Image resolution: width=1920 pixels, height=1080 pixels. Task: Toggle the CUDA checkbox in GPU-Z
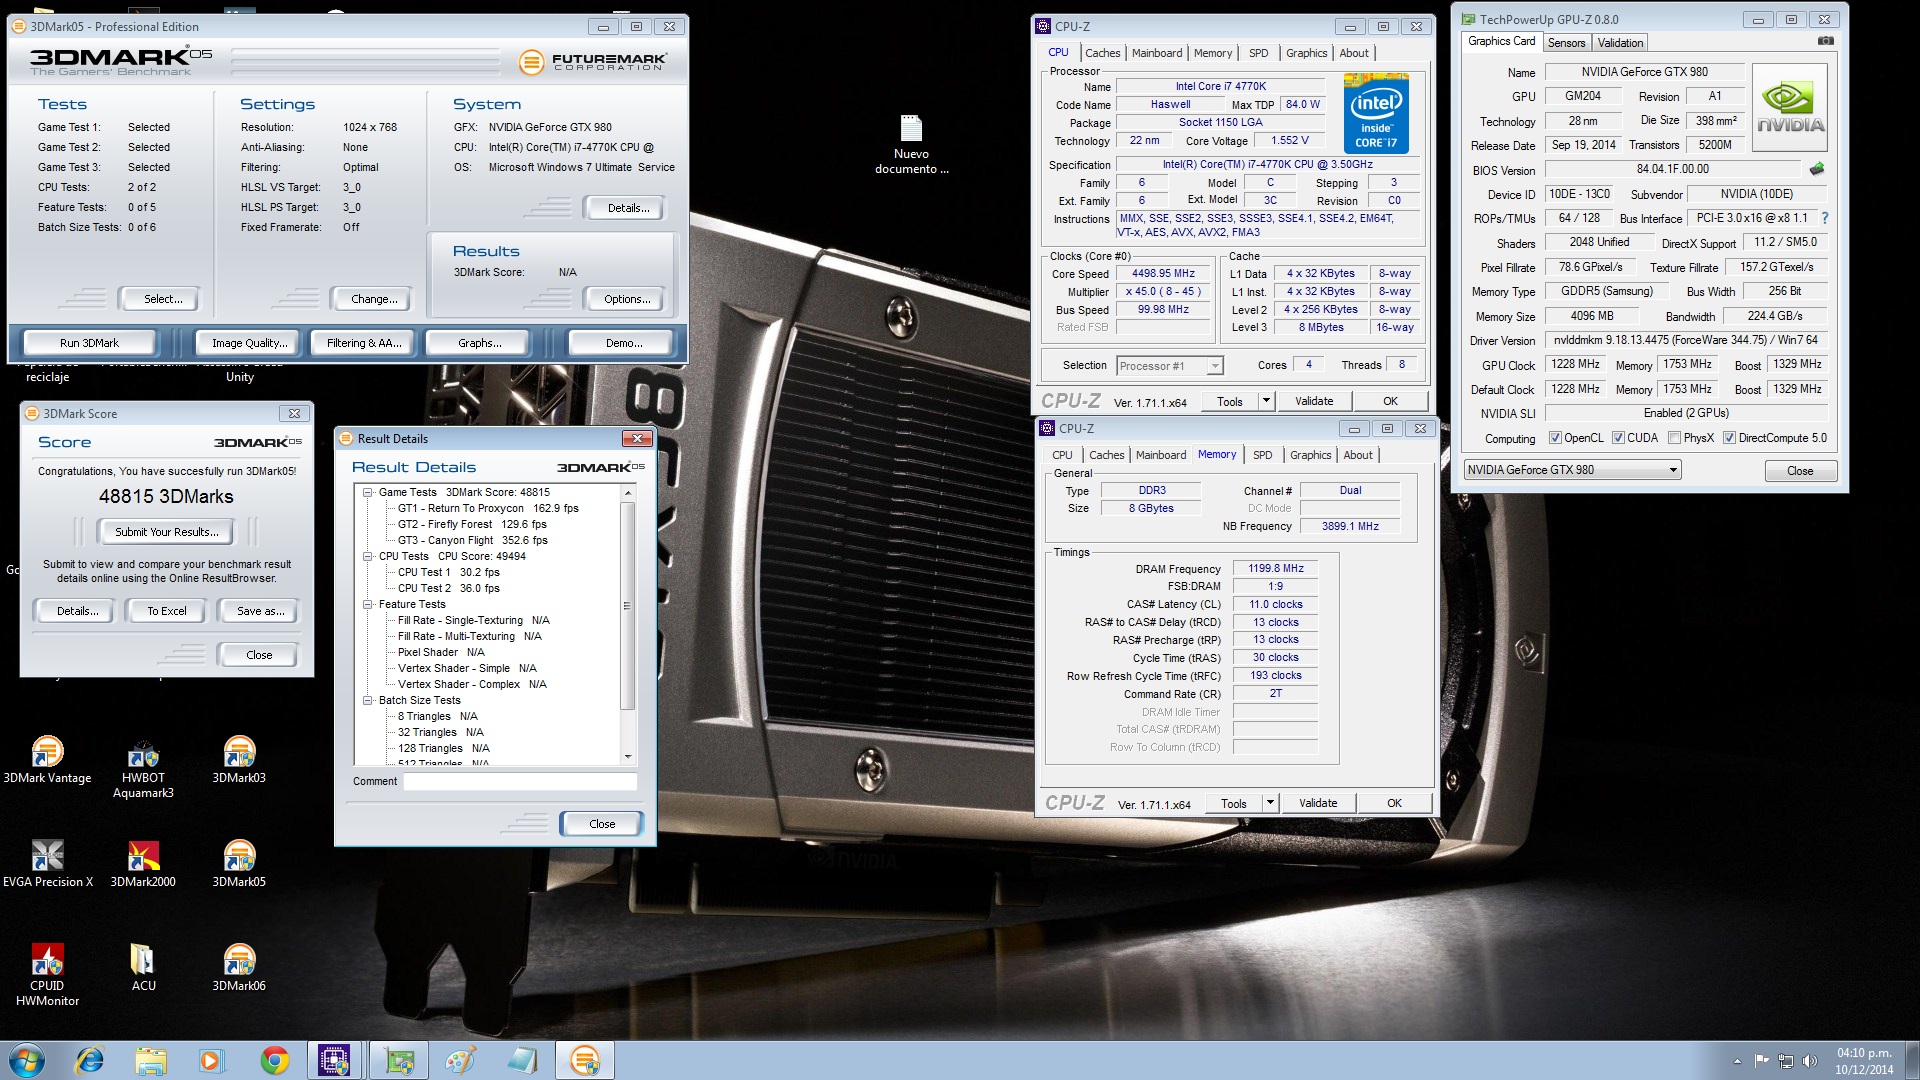1618,438
